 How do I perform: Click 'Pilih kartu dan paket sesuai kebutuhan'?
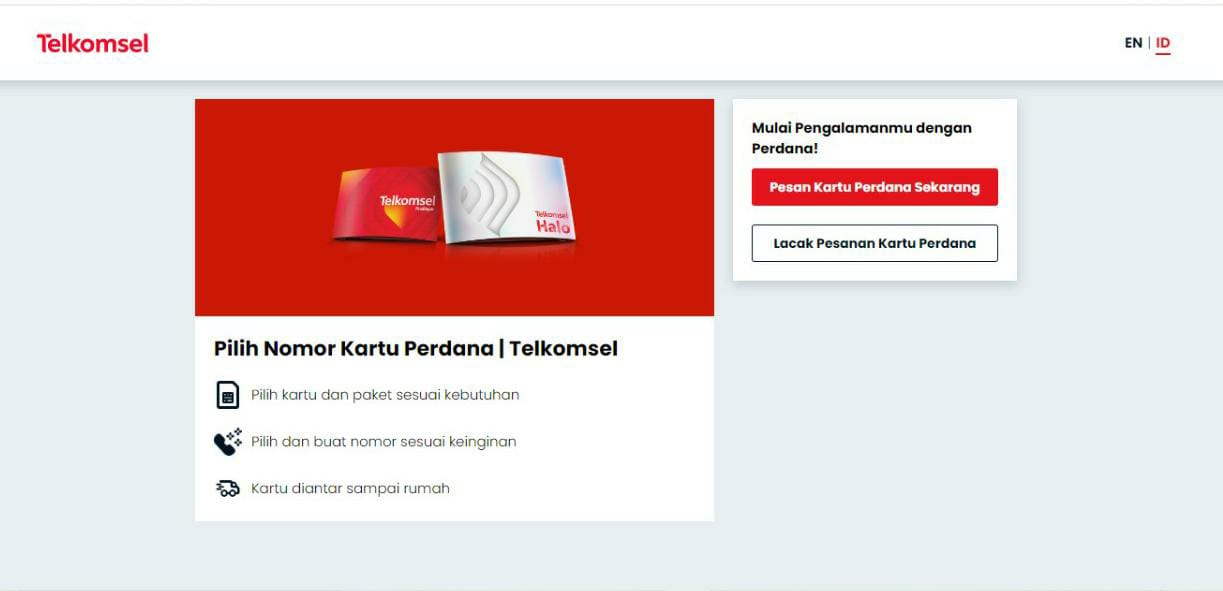[x=385, y=395]
